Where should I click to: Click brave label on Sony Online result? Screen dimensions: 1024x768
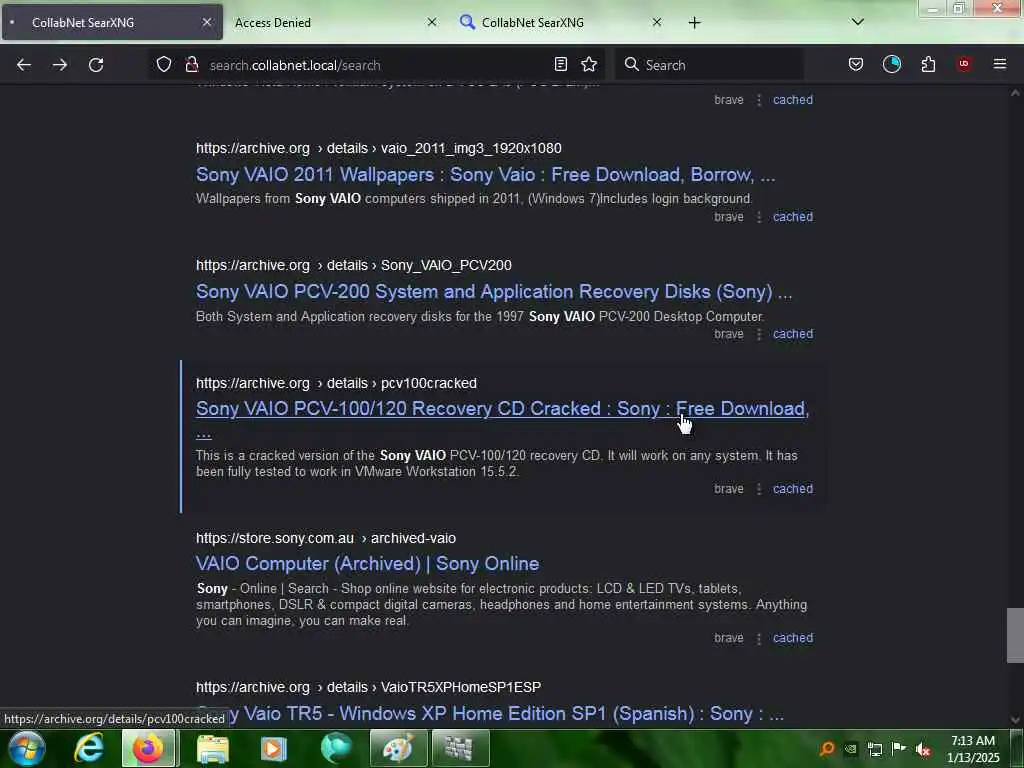pyautogui.click(x=729, y=637)
